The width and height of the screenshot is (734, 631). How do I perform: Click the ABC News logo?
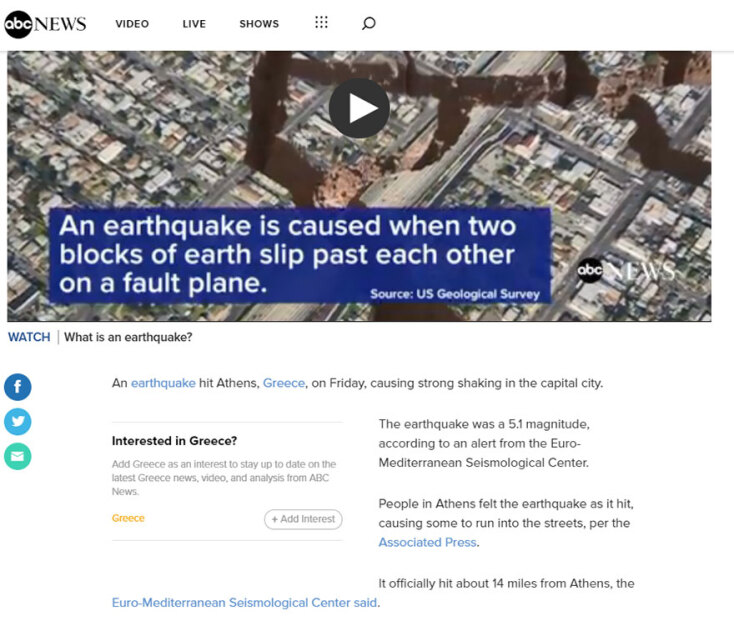pos(46,24)
